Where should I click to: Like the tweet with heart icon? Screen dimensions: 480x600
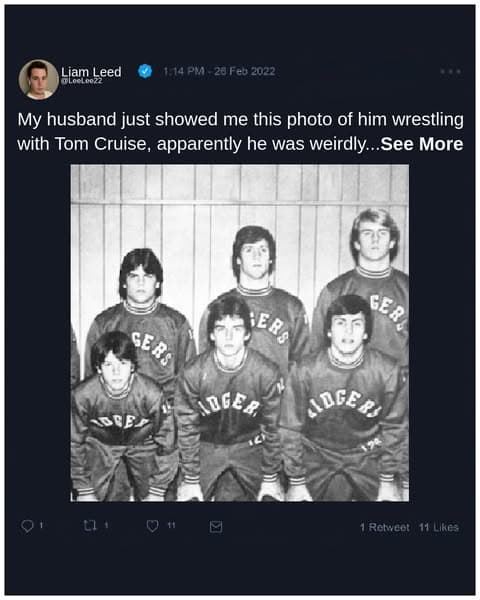(152, 526)
